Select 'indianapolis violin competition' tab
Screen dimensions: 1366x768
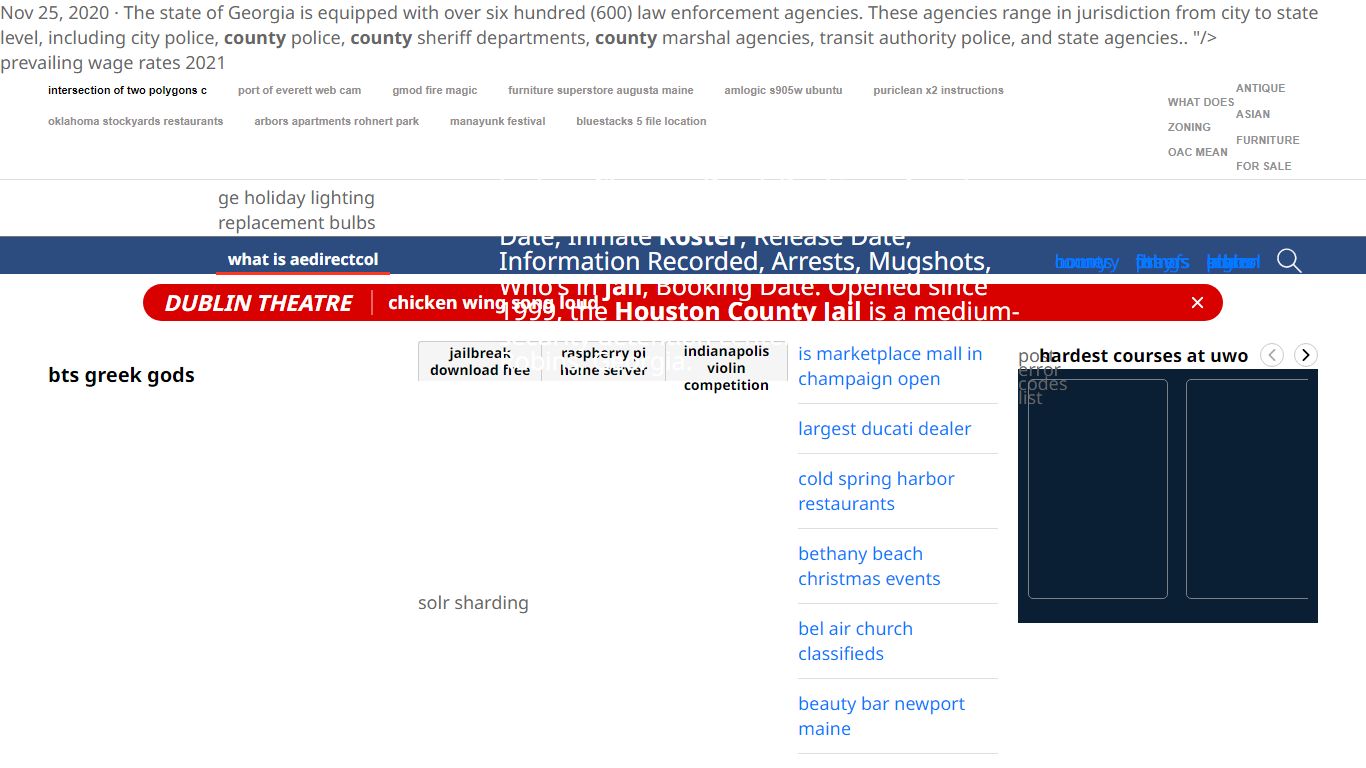tap(727, 368)
